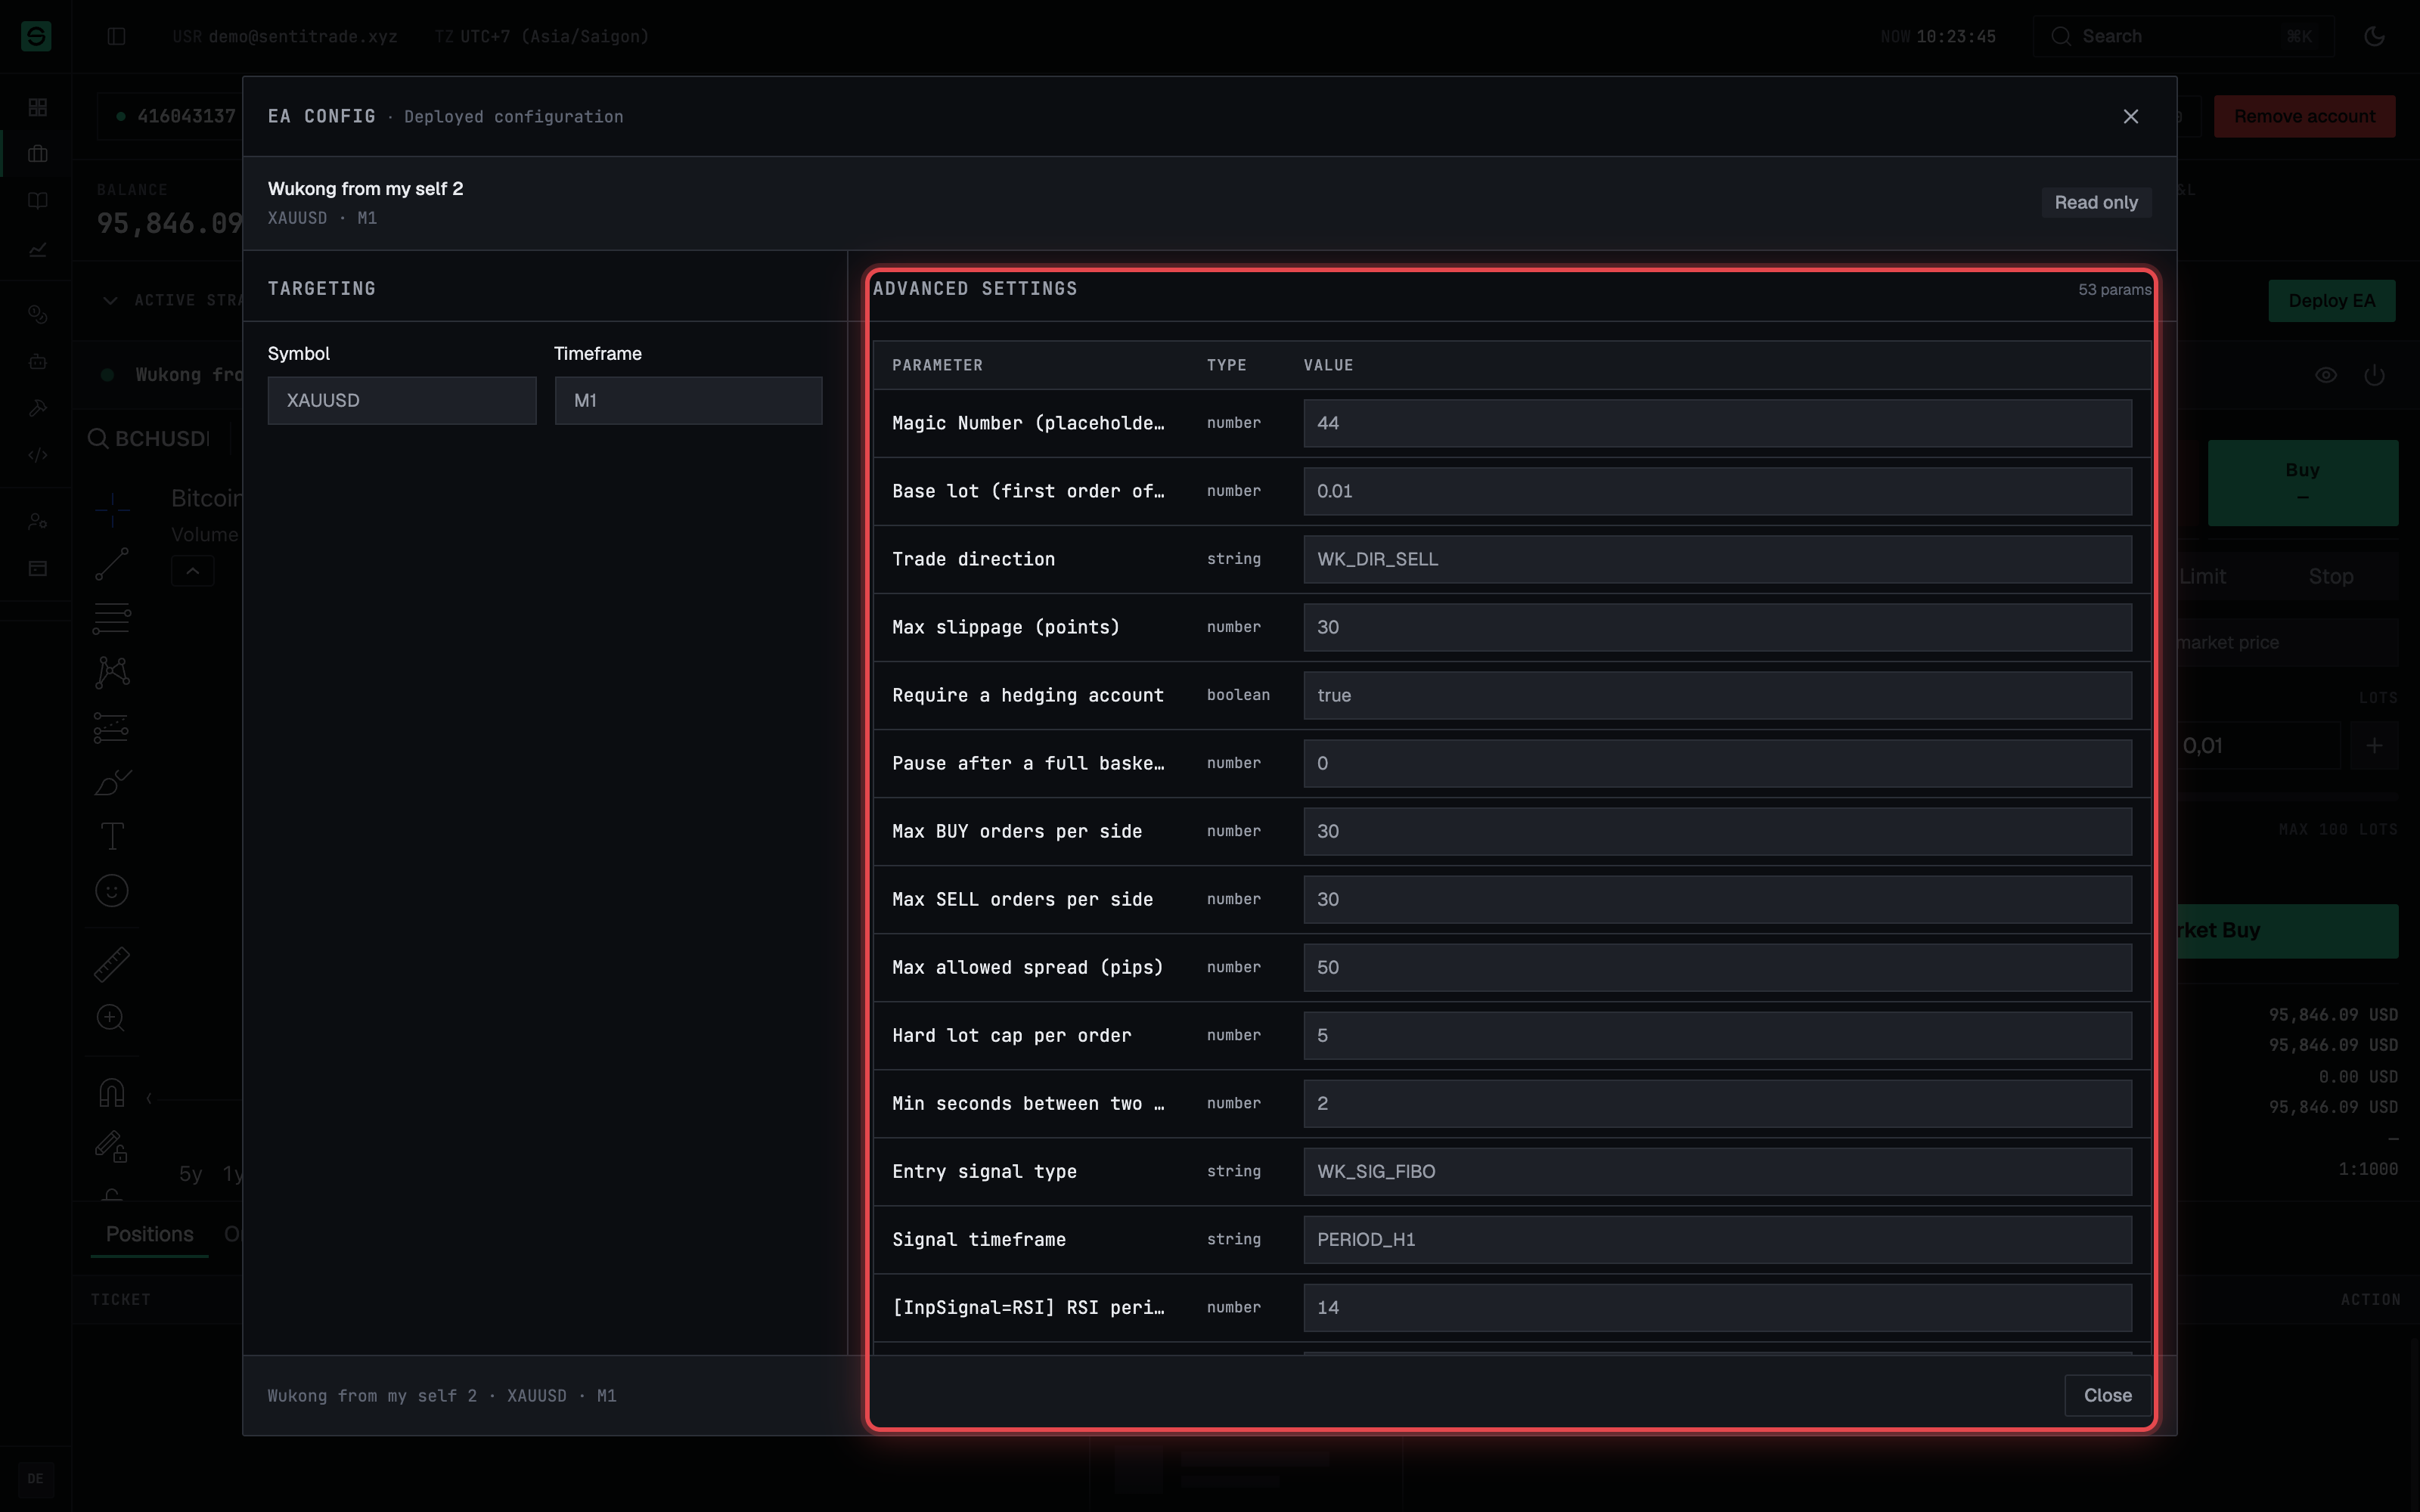Screen dimensions: 2420x1512
Task: Click the VALUE column header
Action: [x=1328, y=365]
